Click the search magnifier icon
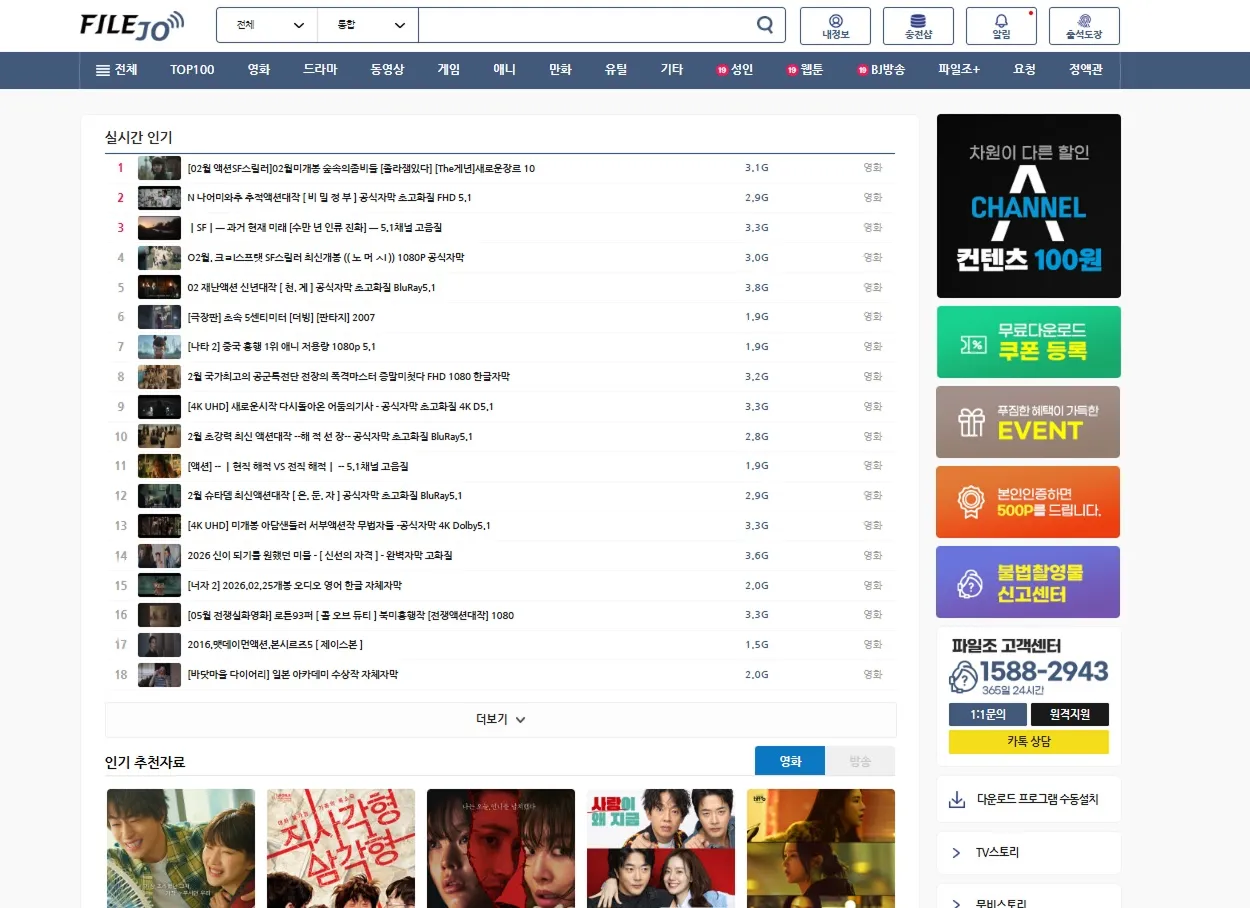The image size is (1250, 908). 765,25
